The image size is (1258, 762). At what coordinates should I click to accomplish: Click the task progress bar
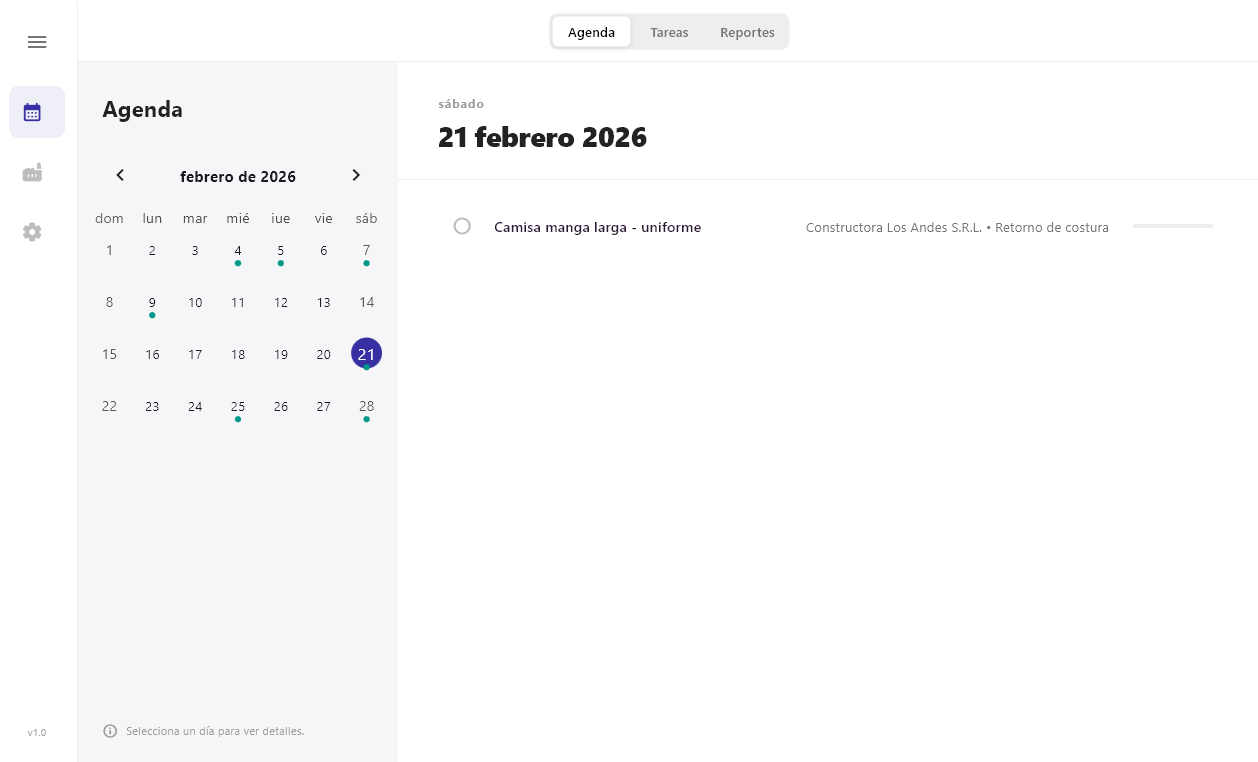click(x=1172, y=227)
